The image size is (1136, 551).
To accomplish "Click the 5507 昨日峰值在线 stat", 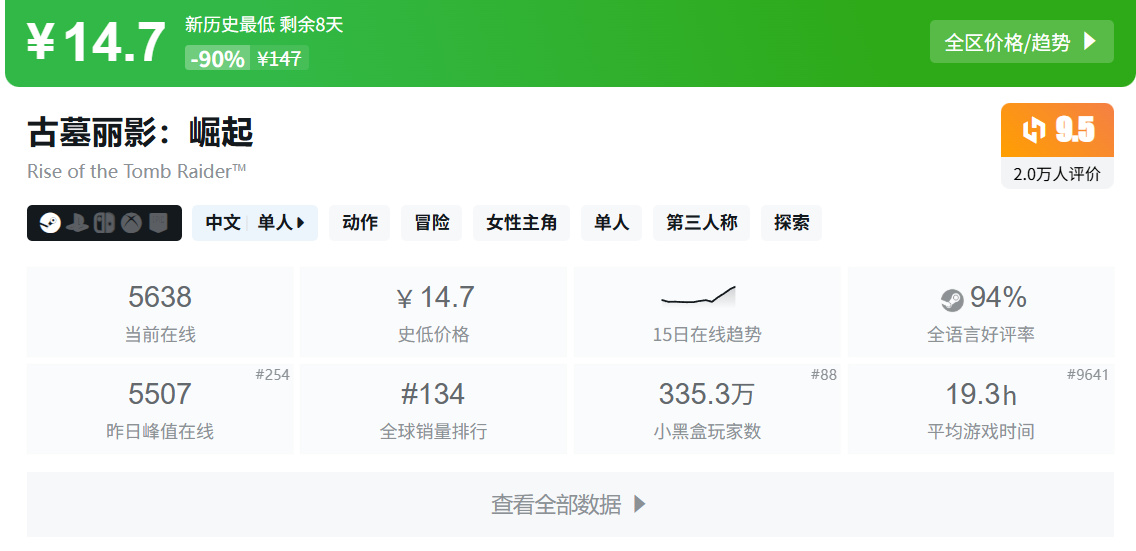I will [x=160, y=409].
